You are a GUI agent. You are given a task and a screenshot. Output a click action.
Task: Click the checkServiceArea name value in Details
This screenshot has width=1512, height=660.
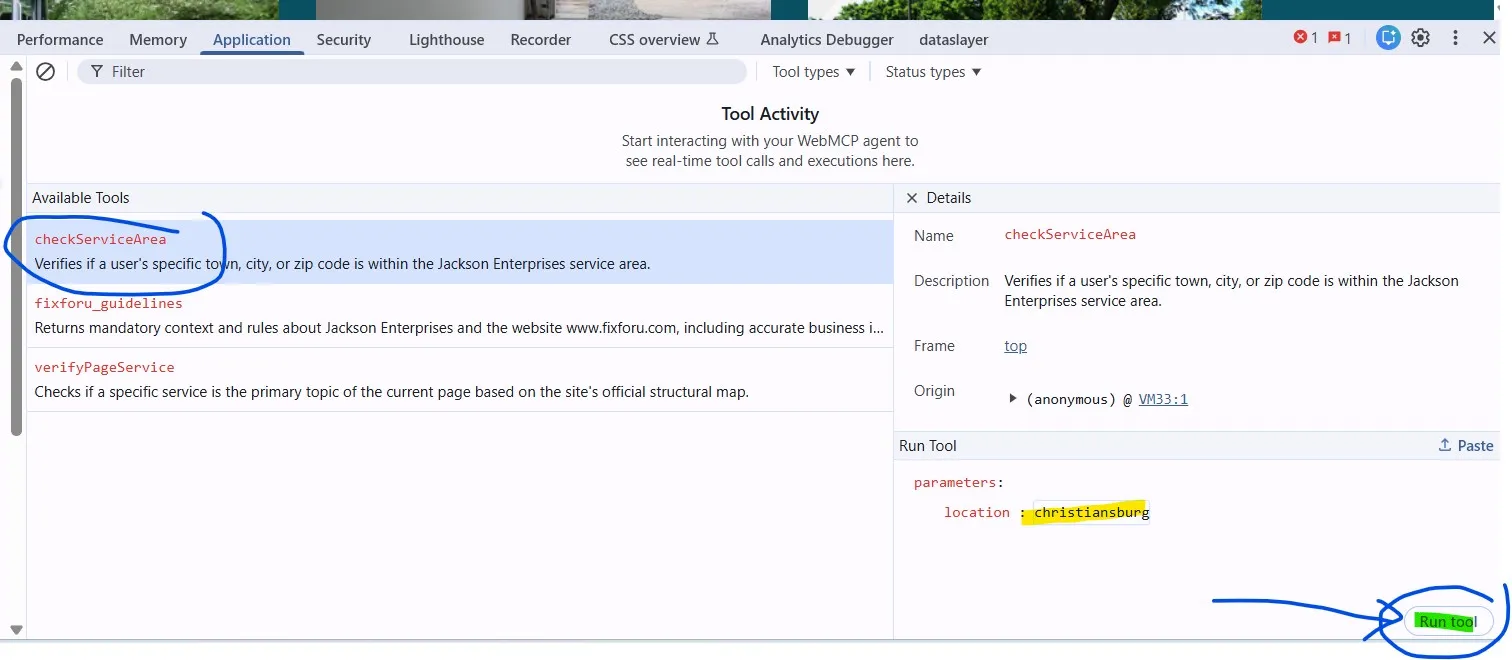[1070, 235]
